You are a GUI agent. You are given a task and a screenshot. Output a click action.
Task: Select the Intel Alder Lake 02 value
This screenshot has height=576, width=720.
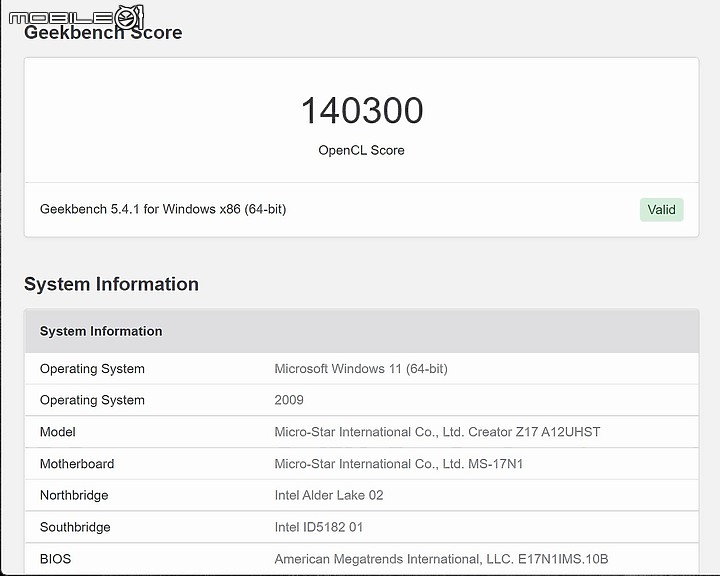coord(329,496)
